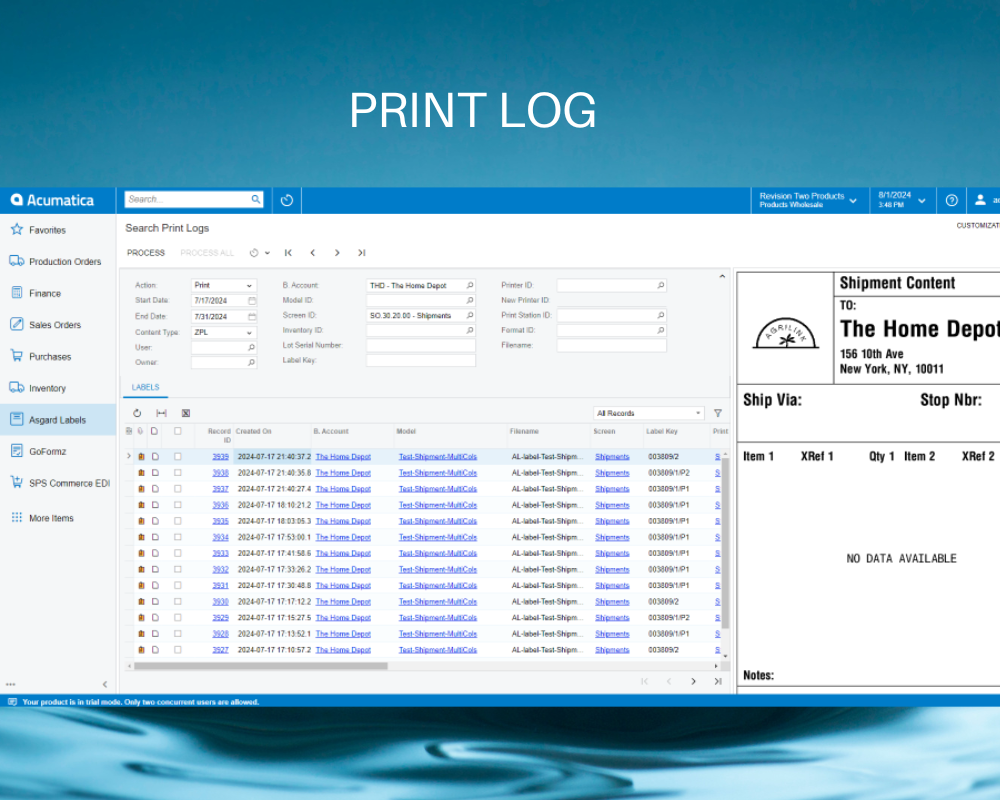Open Asgard Labels in the sidebar
This screenshot has width=1000, height=800.
58,420
